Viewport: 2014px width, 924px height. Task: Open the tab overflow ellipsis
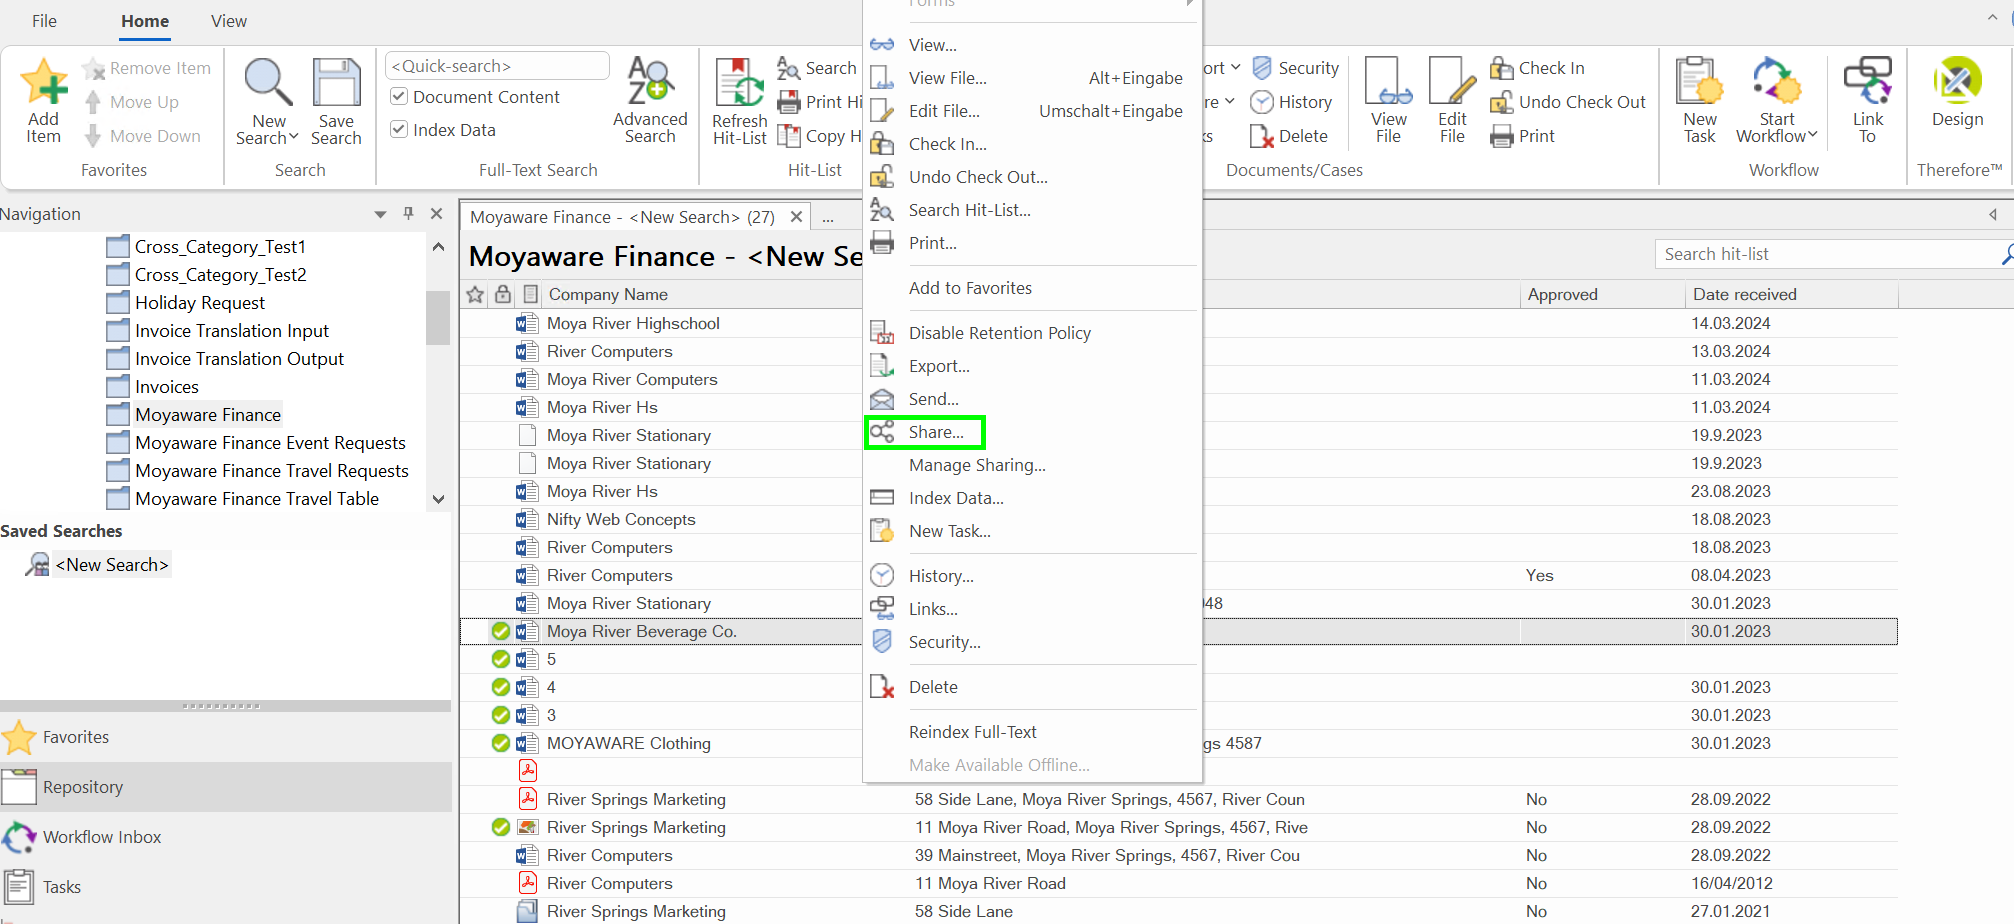[x=828, y=217]
